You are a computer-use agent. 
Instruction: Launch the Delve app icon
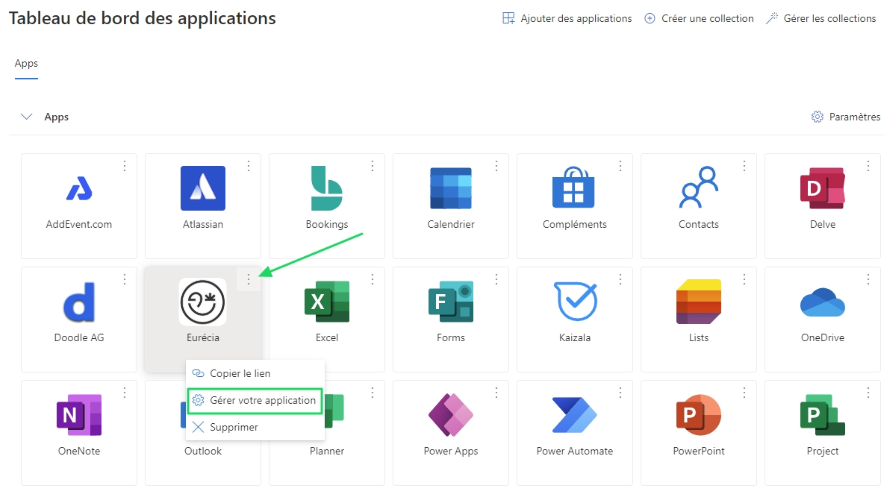[x=823, y=188]
